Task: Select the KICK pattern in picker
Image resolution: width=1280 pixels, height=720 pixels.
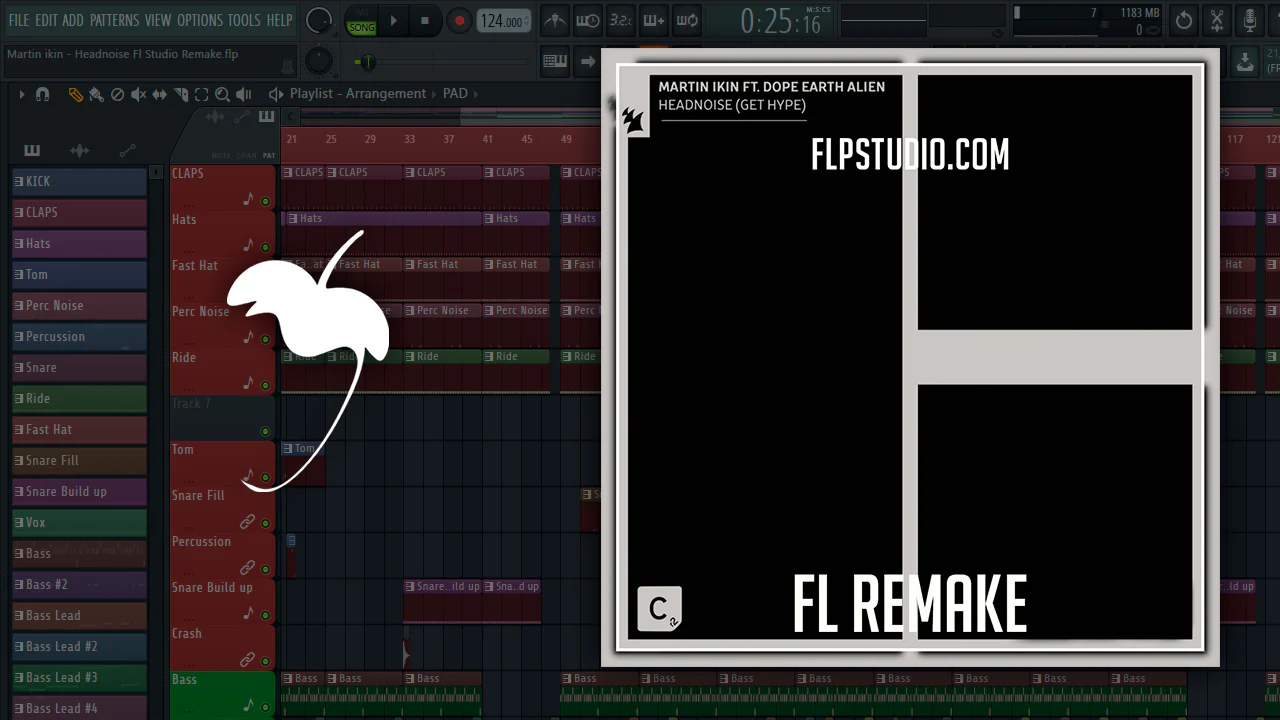Action: tap(80, 181)
